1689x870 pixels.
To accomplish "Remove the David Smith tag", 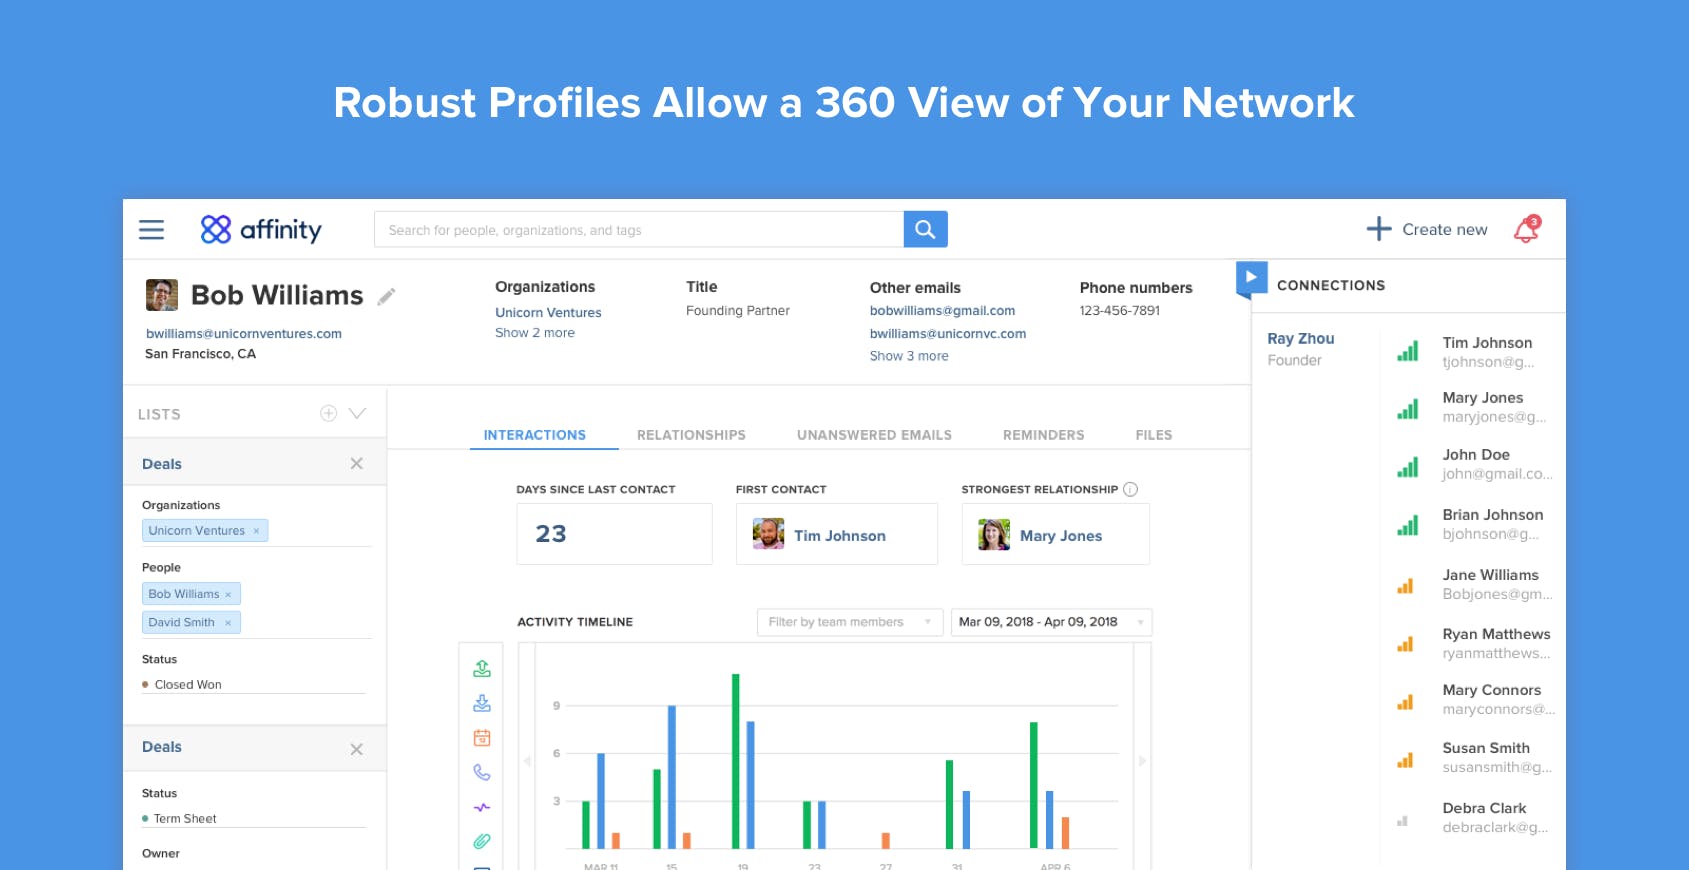I will click(228, 622).
